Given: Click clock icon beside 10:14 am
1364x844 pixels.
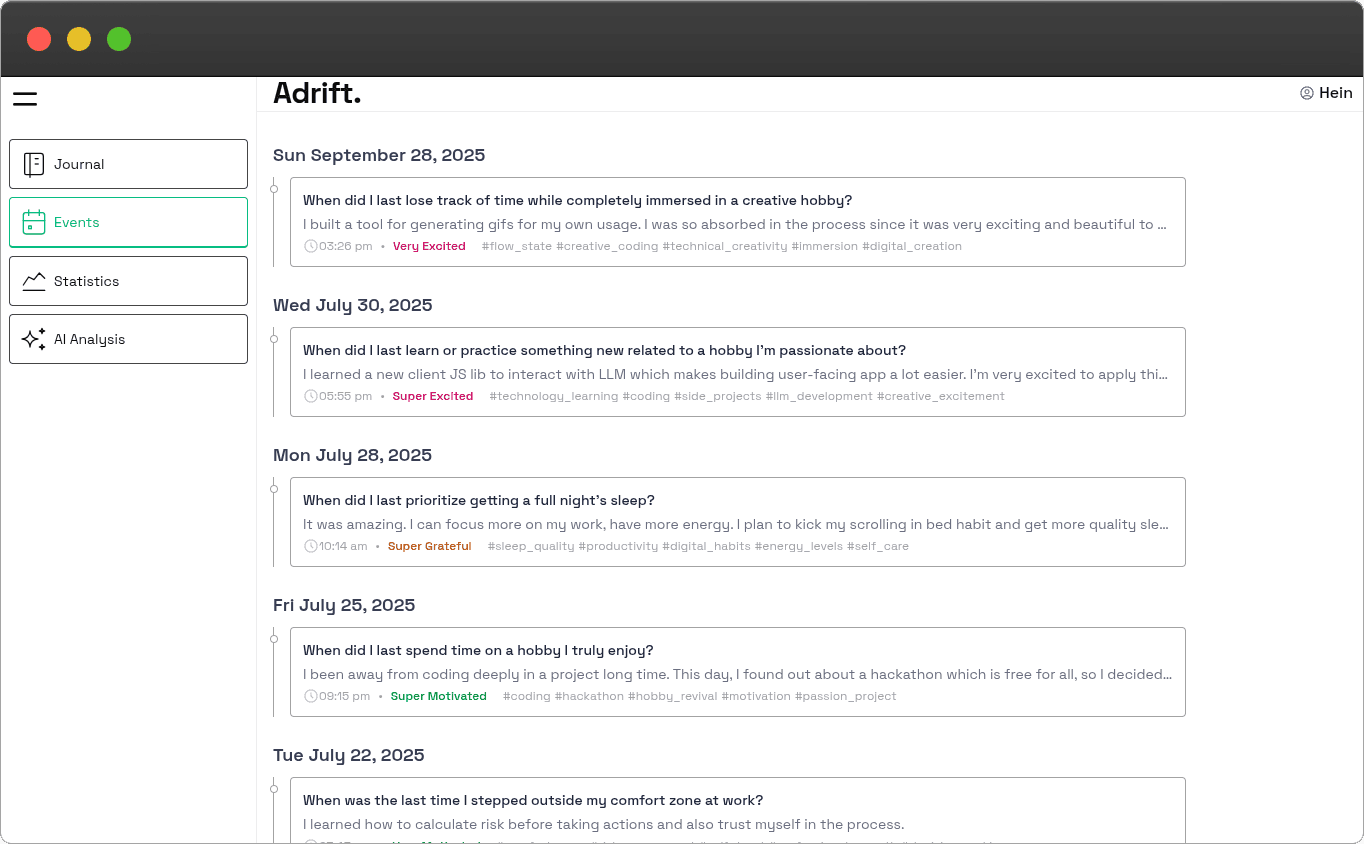Looking at the screenshot, I should (x=311, y=546).
